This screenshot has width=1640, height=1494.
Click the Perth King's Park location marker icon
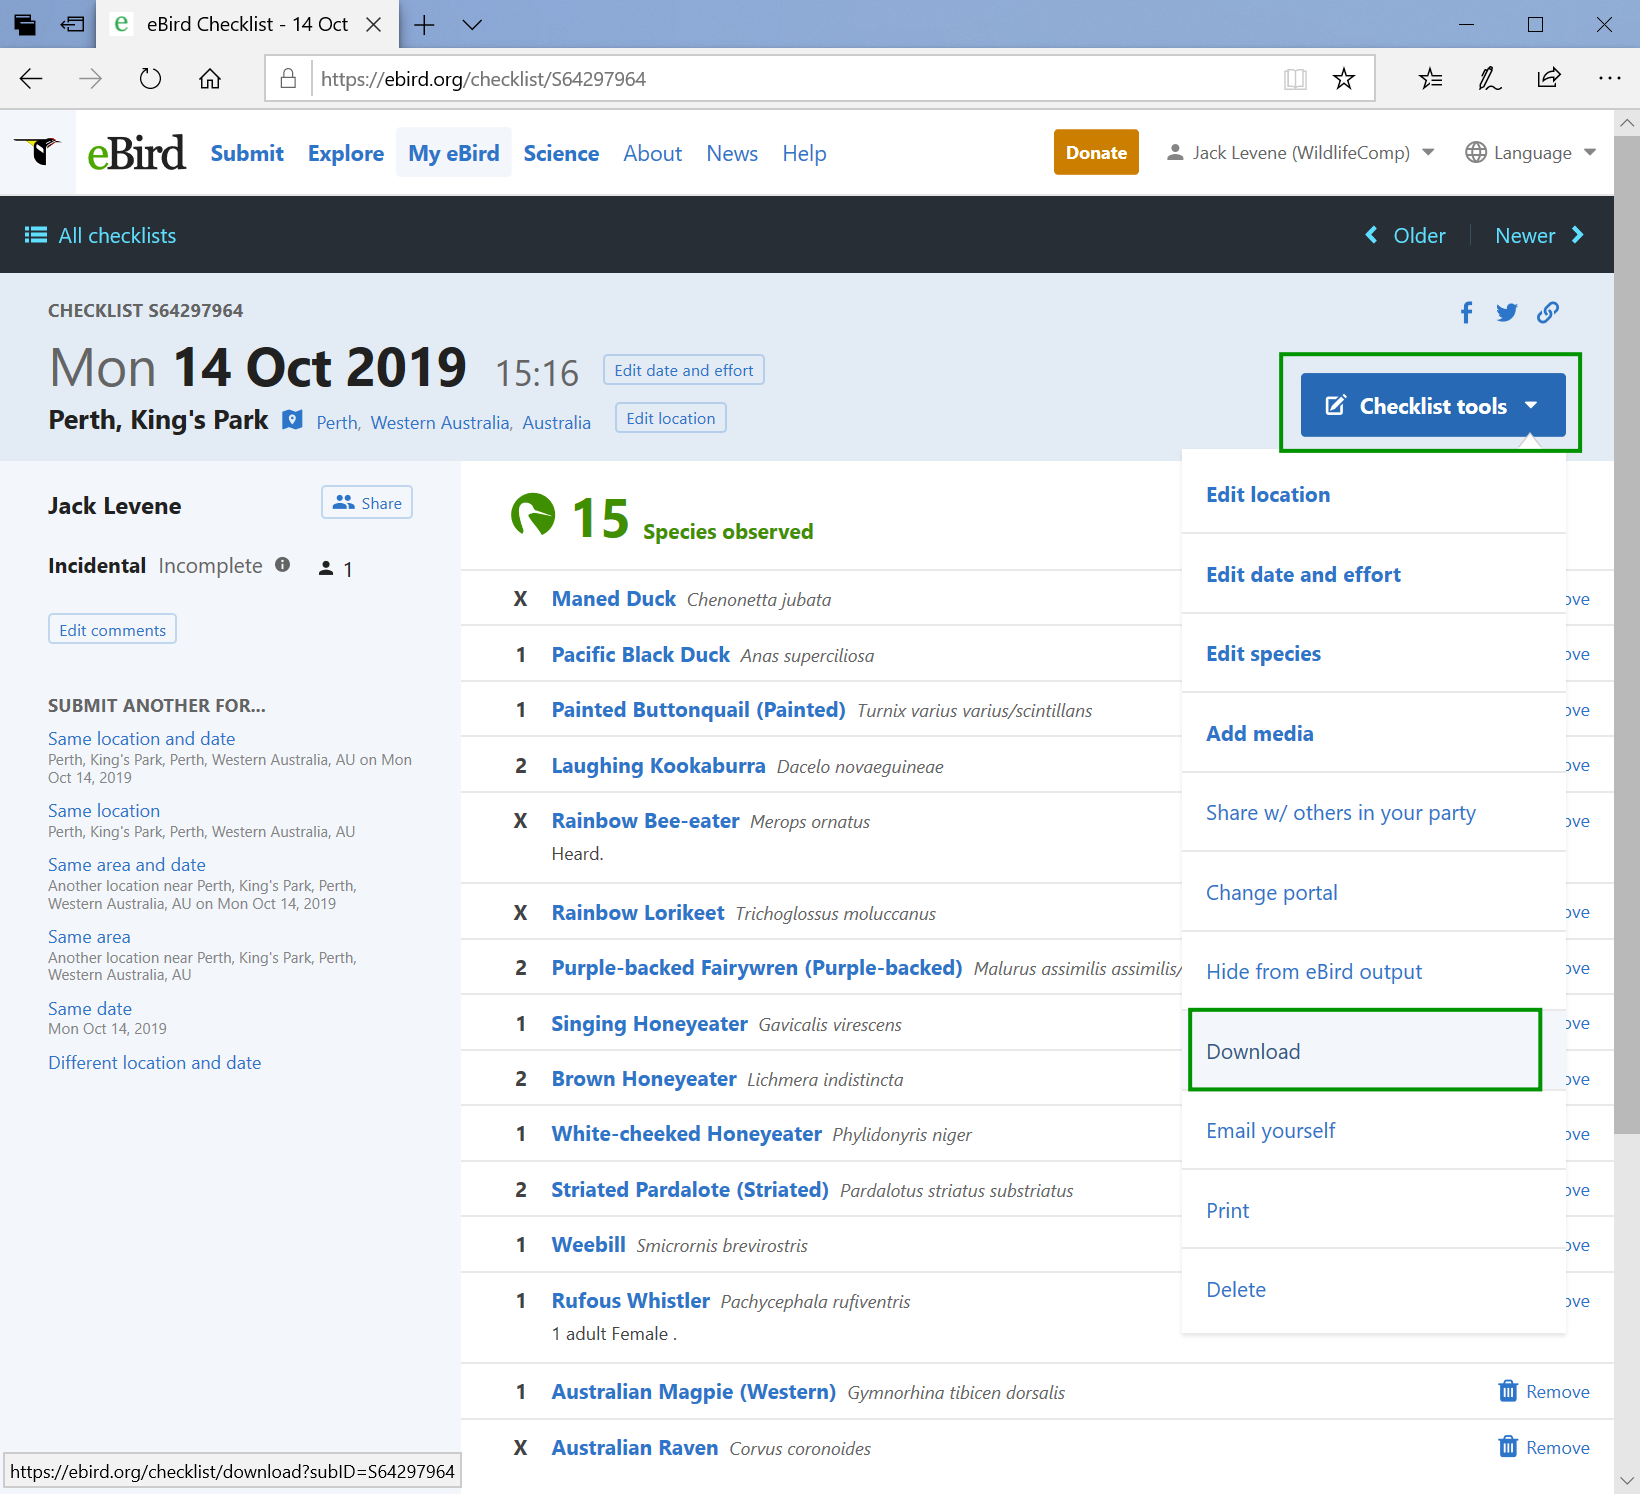click(292, 420)
